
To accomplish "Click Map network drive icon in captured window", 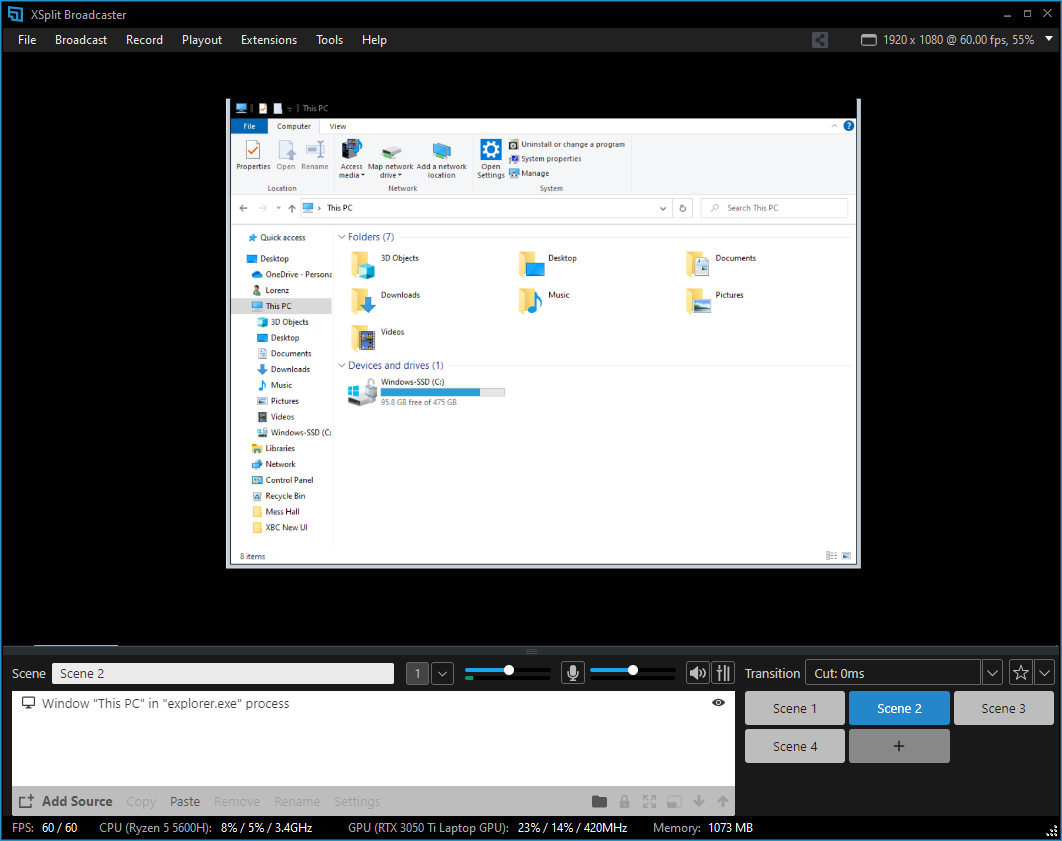I will click(391, 152).
